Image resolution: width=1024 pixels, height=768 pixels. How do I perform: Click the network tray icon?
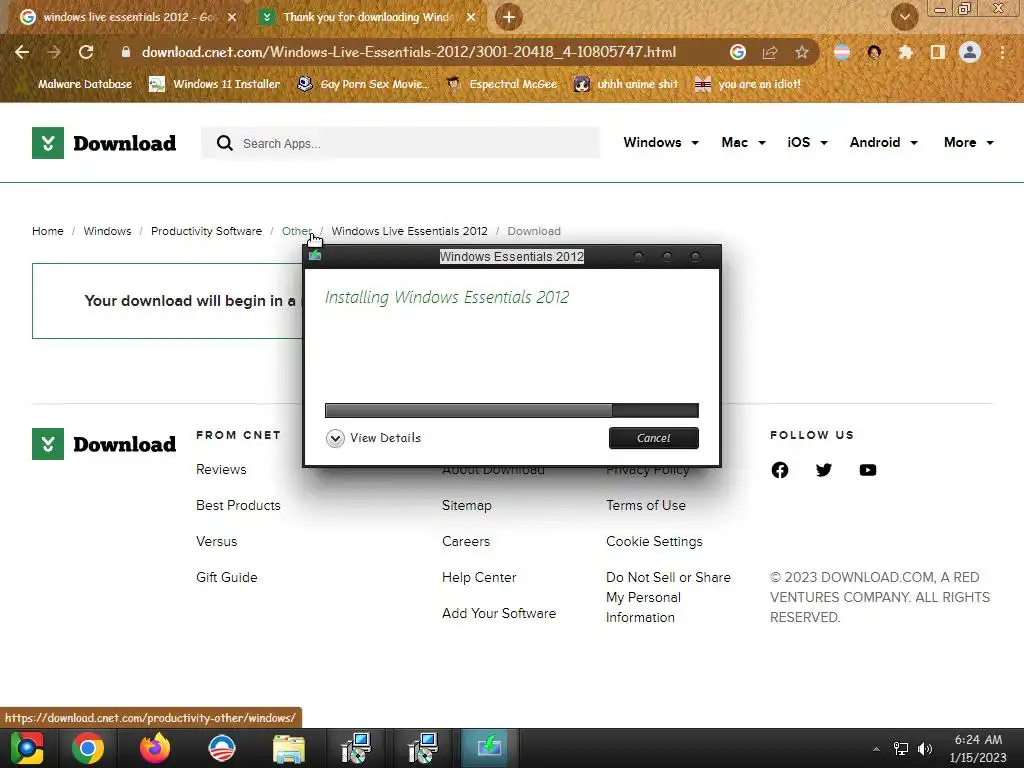point(901,748)
